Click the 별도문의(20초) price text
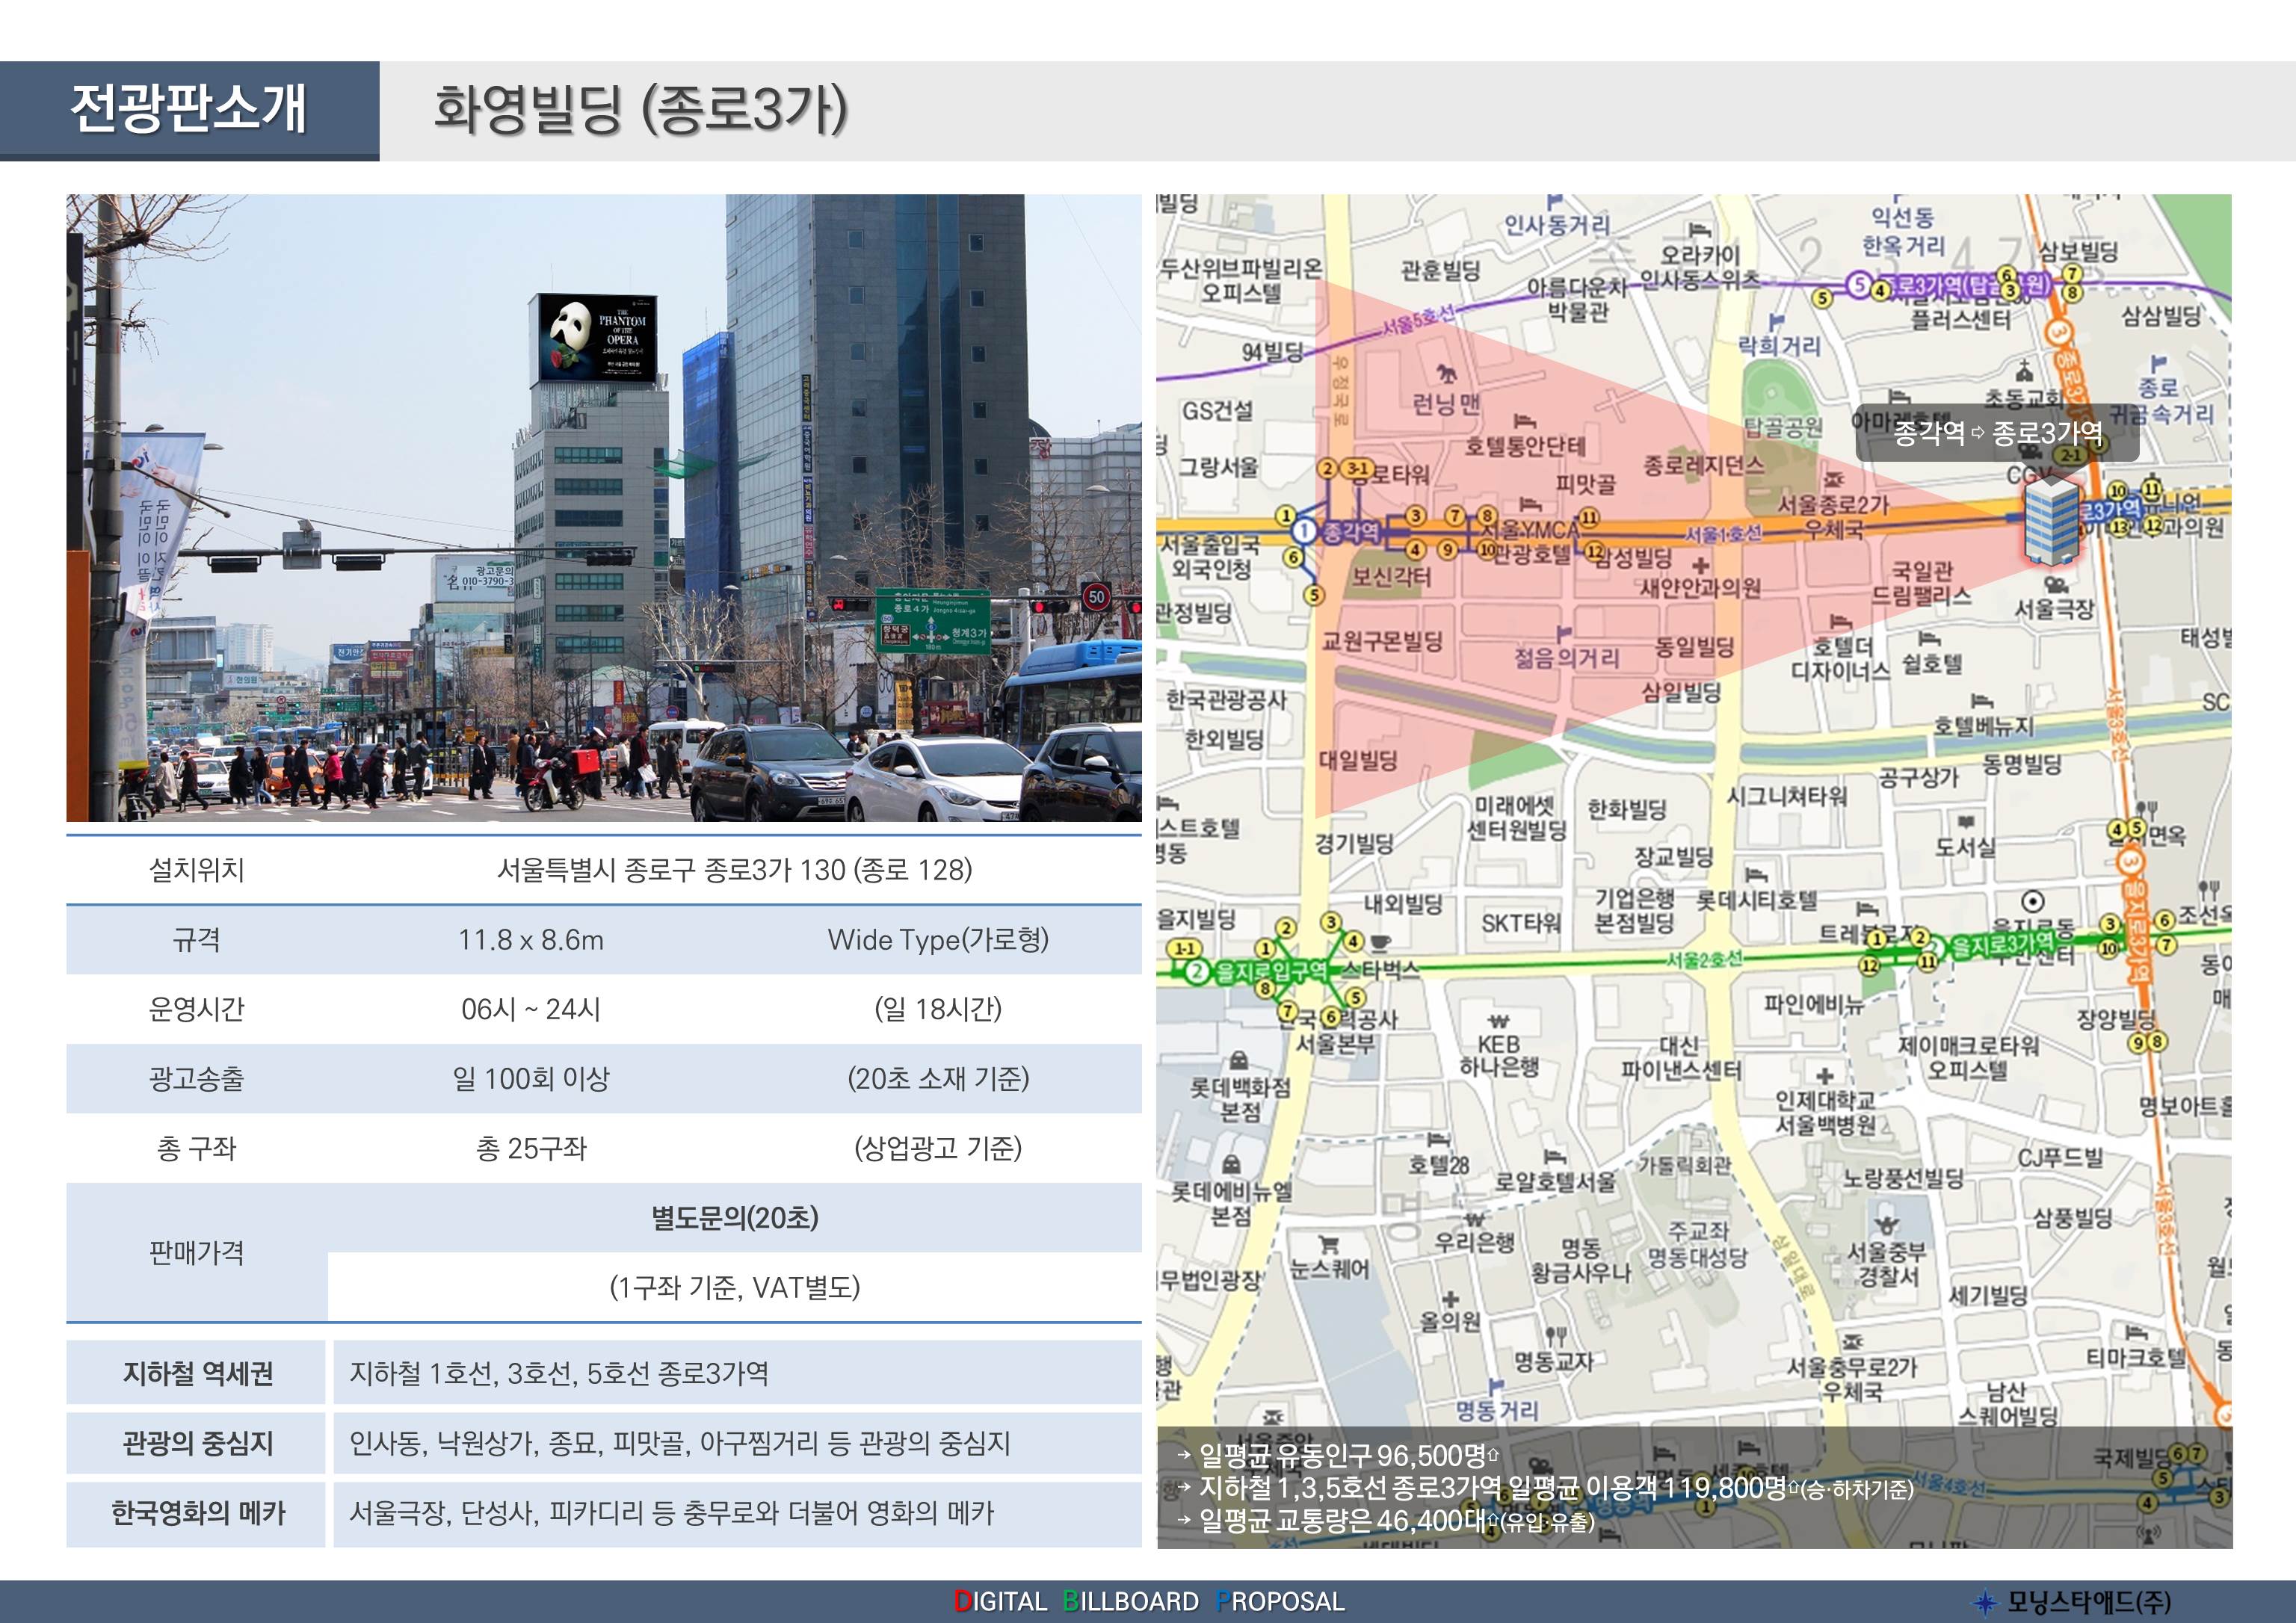Screen dimensions: 2296x1623 734,1217
